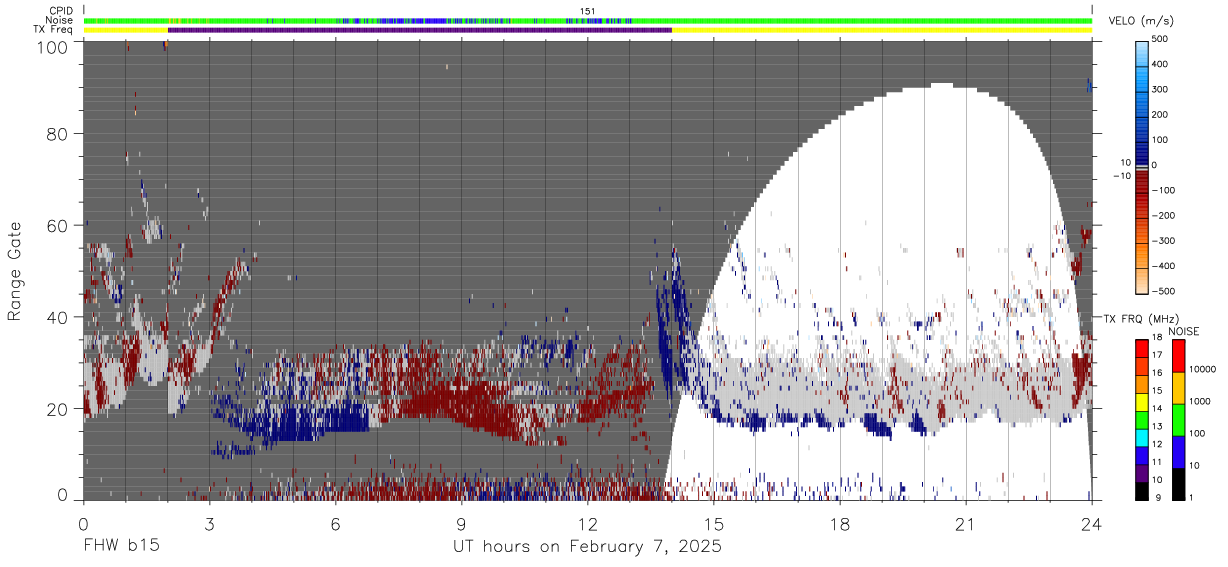Image resolution: width=1228 pixels, height=567 pixels.
Task: Click the 3 tick on the UT hours axis
Action: (209, 524)
